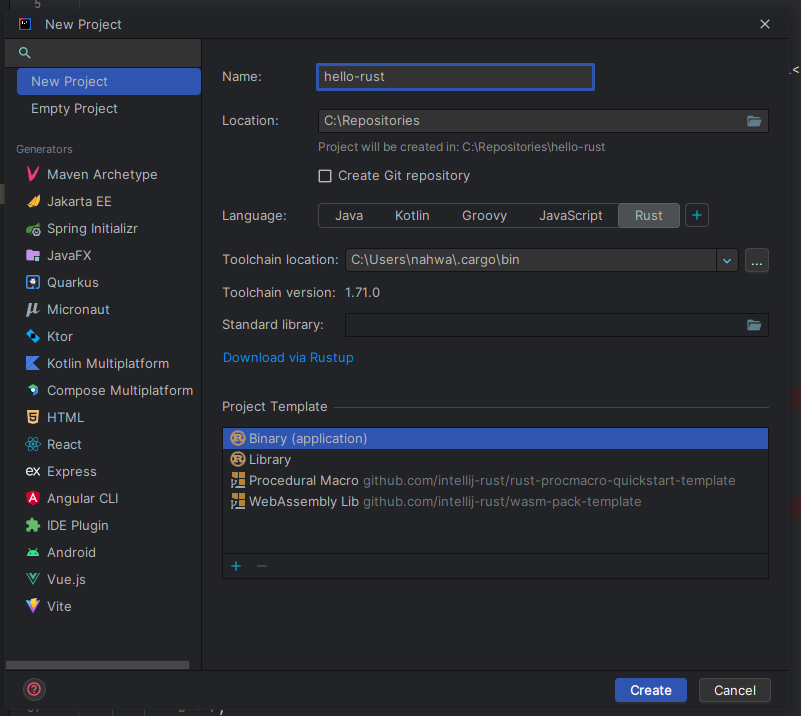Image resolution: width=801 pixels, height=716 pixels.
Task: Choose the Library template
Action: point(496,459)
